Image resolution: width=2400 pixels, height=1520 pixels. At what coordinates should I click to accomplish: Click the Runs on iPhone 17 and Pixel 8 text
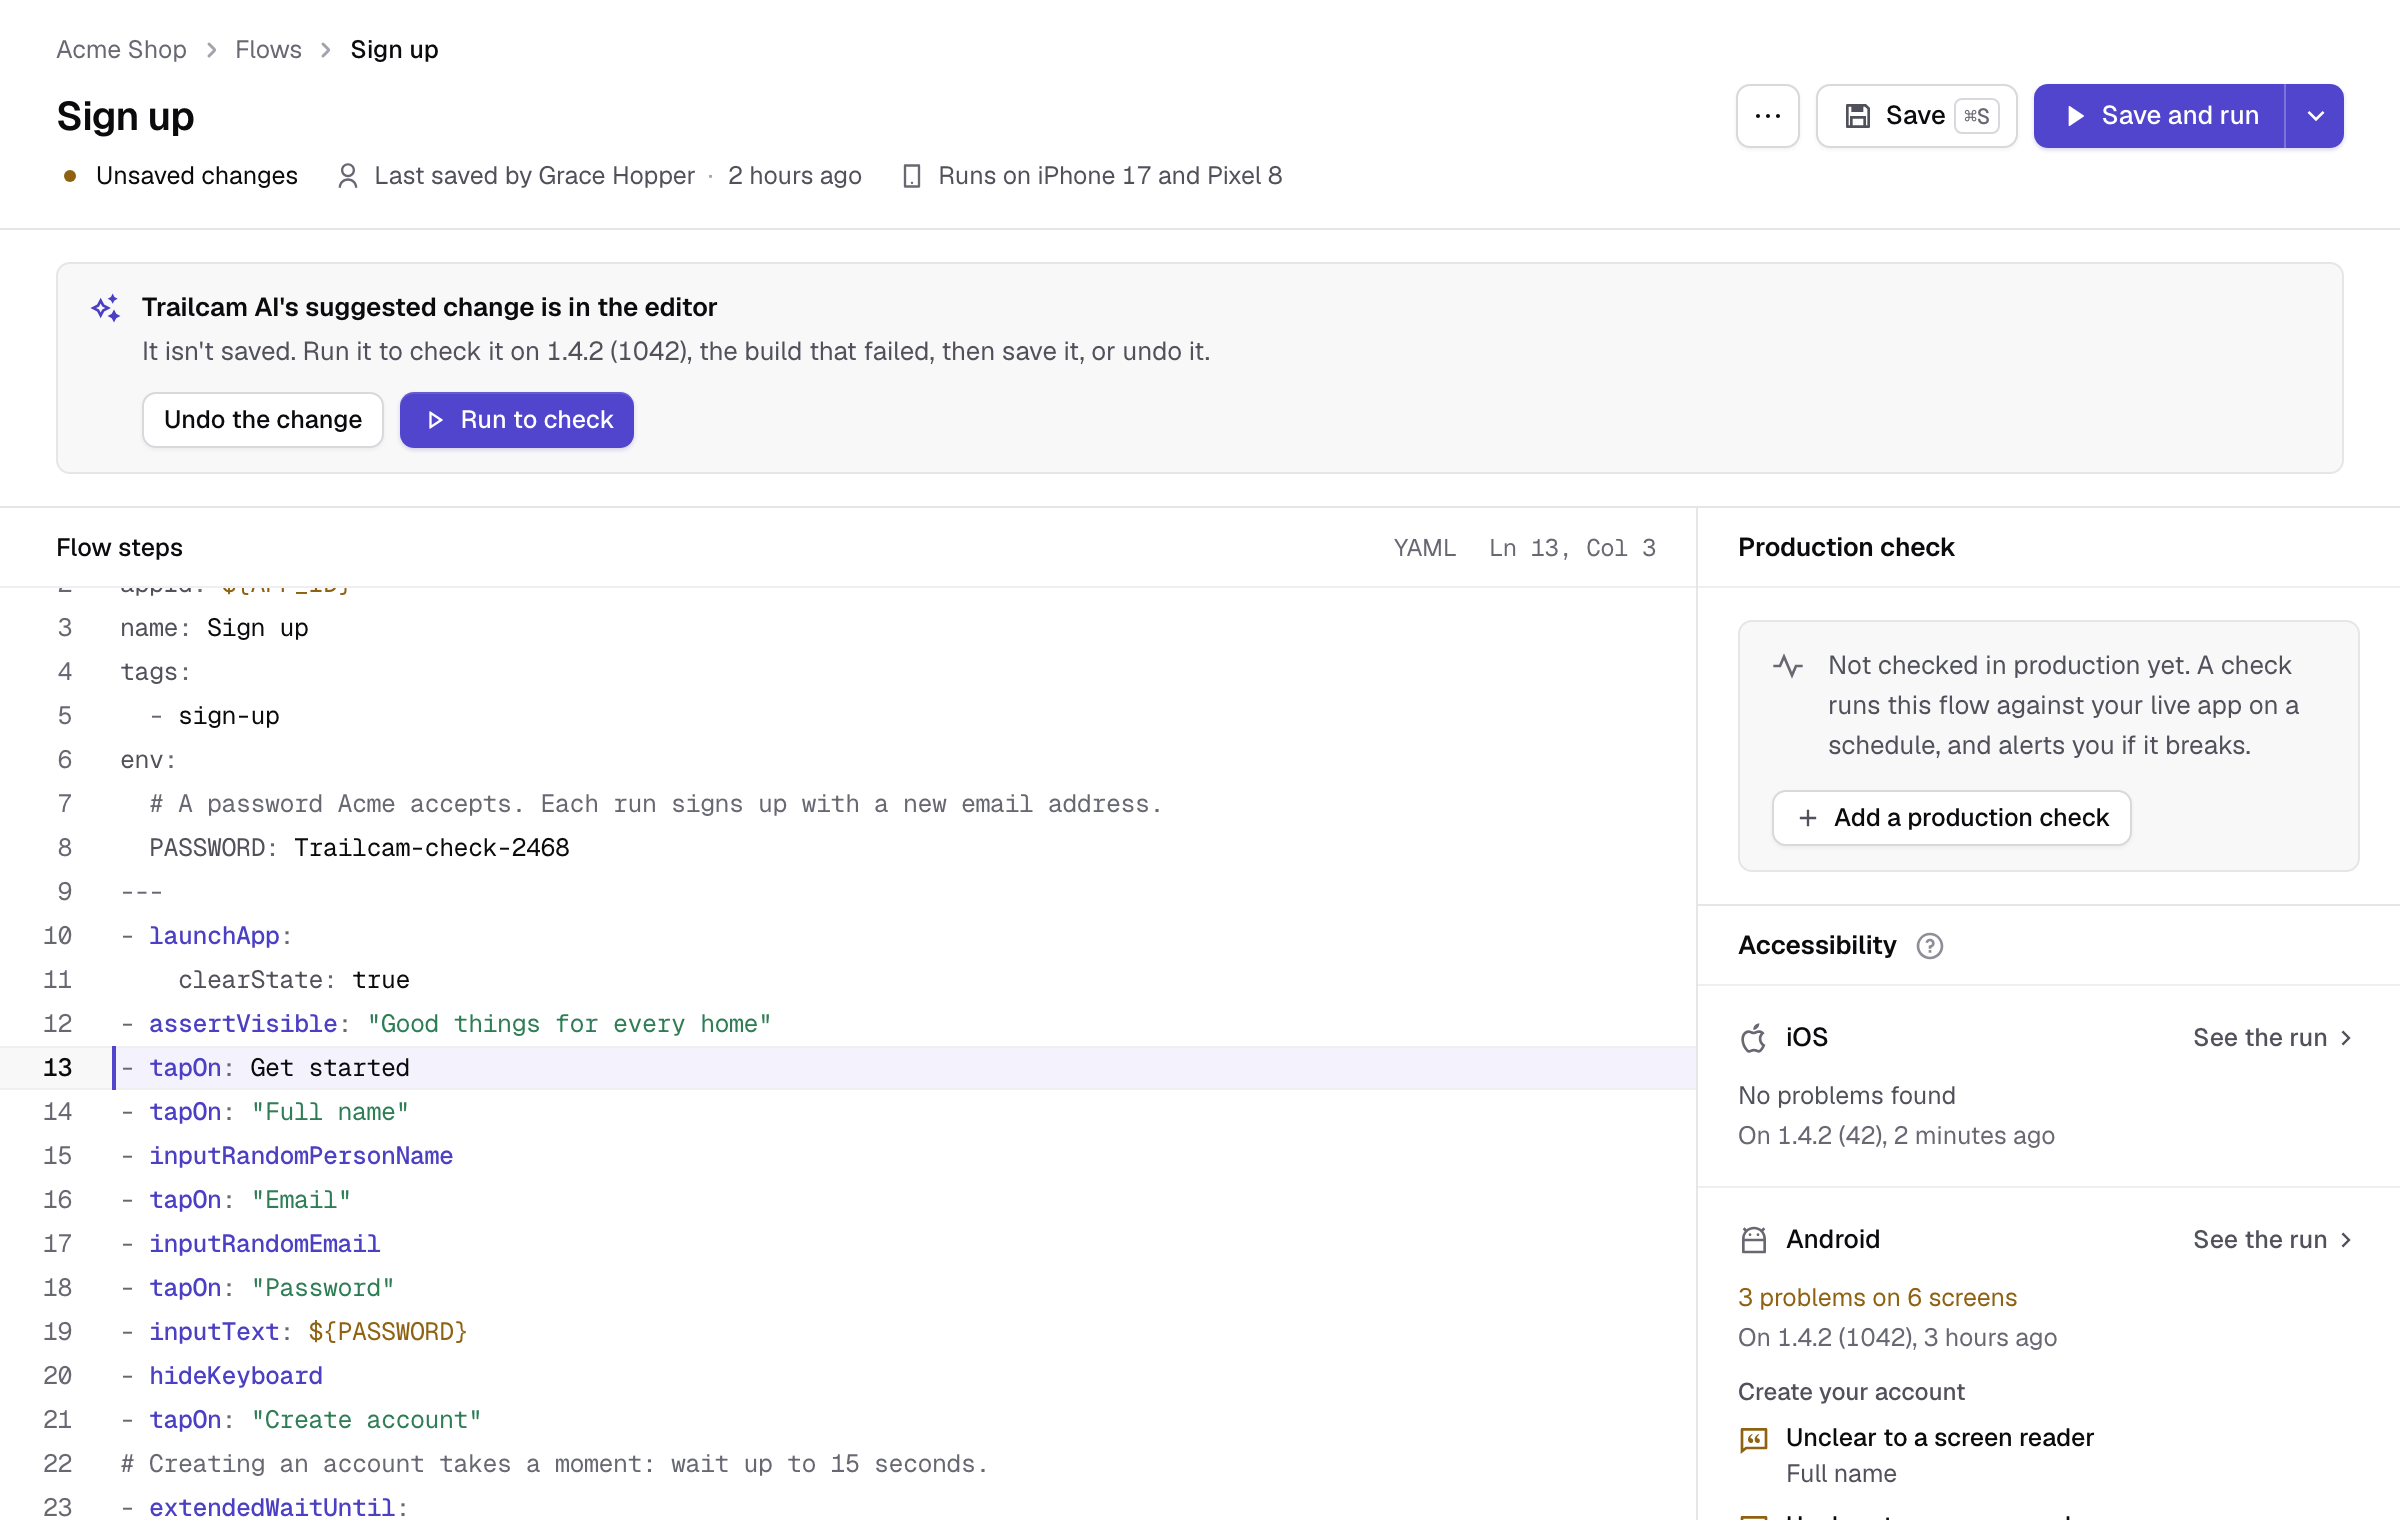click(x=1110, y=176)
